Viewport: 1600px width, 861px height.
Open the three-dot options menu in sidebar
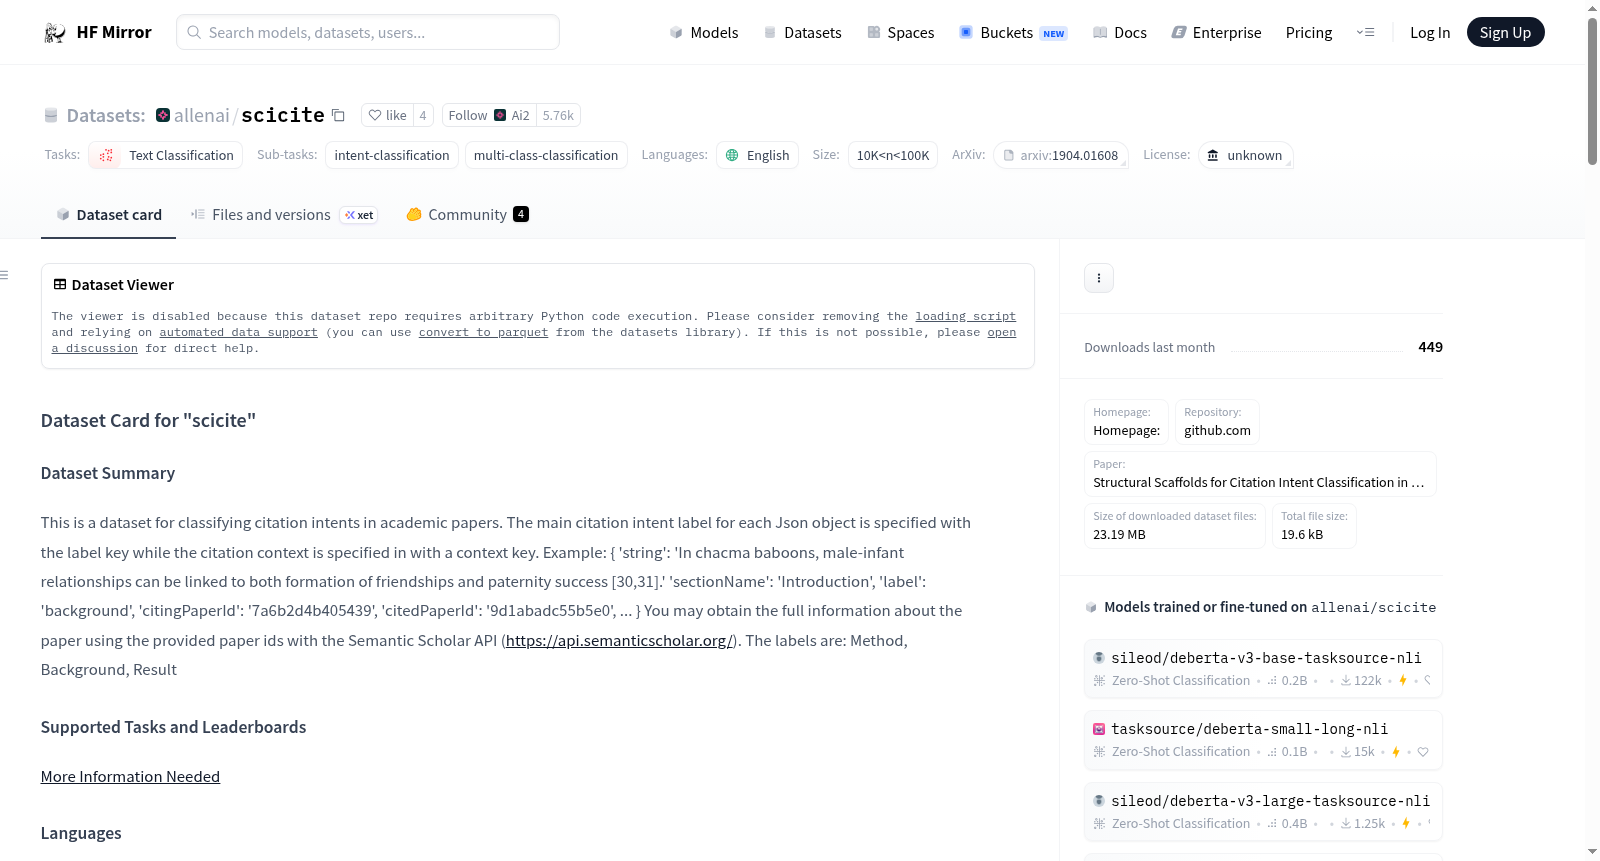click(1099, 278)
